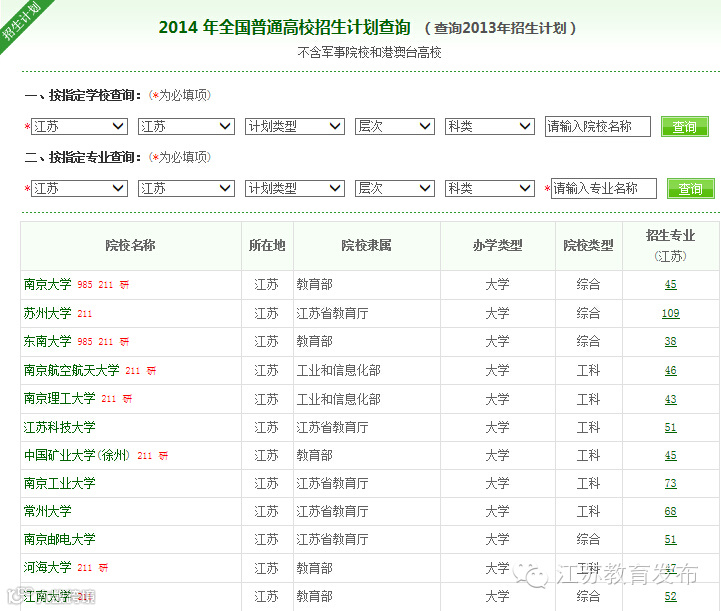Click 江苏科技大学 major count 51

670,428
